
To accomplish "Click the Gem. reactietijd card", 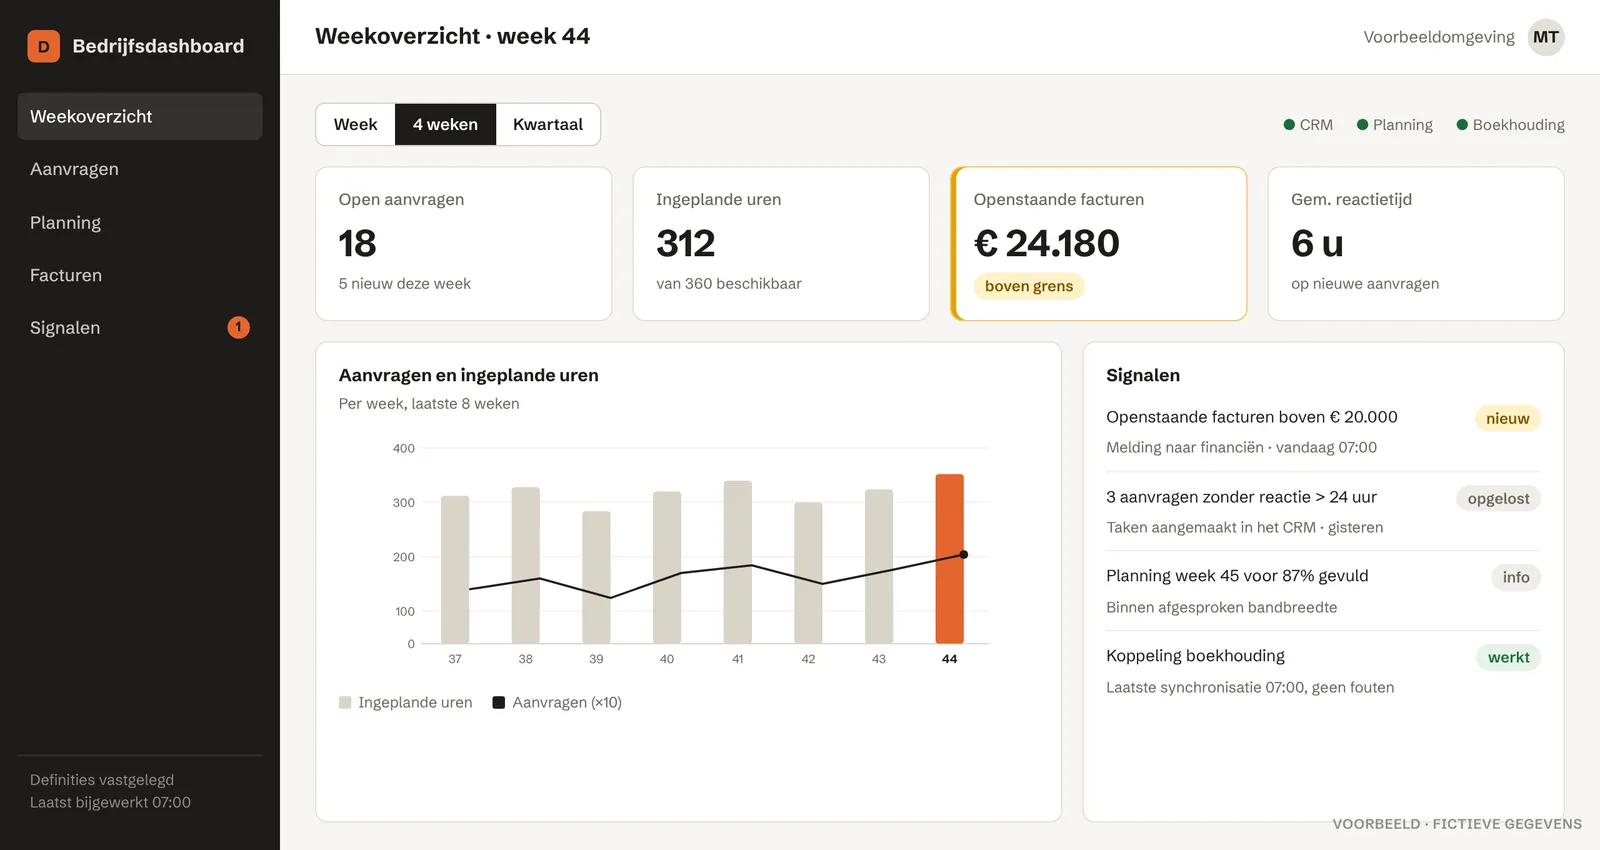I will [x=1416, y=244].
